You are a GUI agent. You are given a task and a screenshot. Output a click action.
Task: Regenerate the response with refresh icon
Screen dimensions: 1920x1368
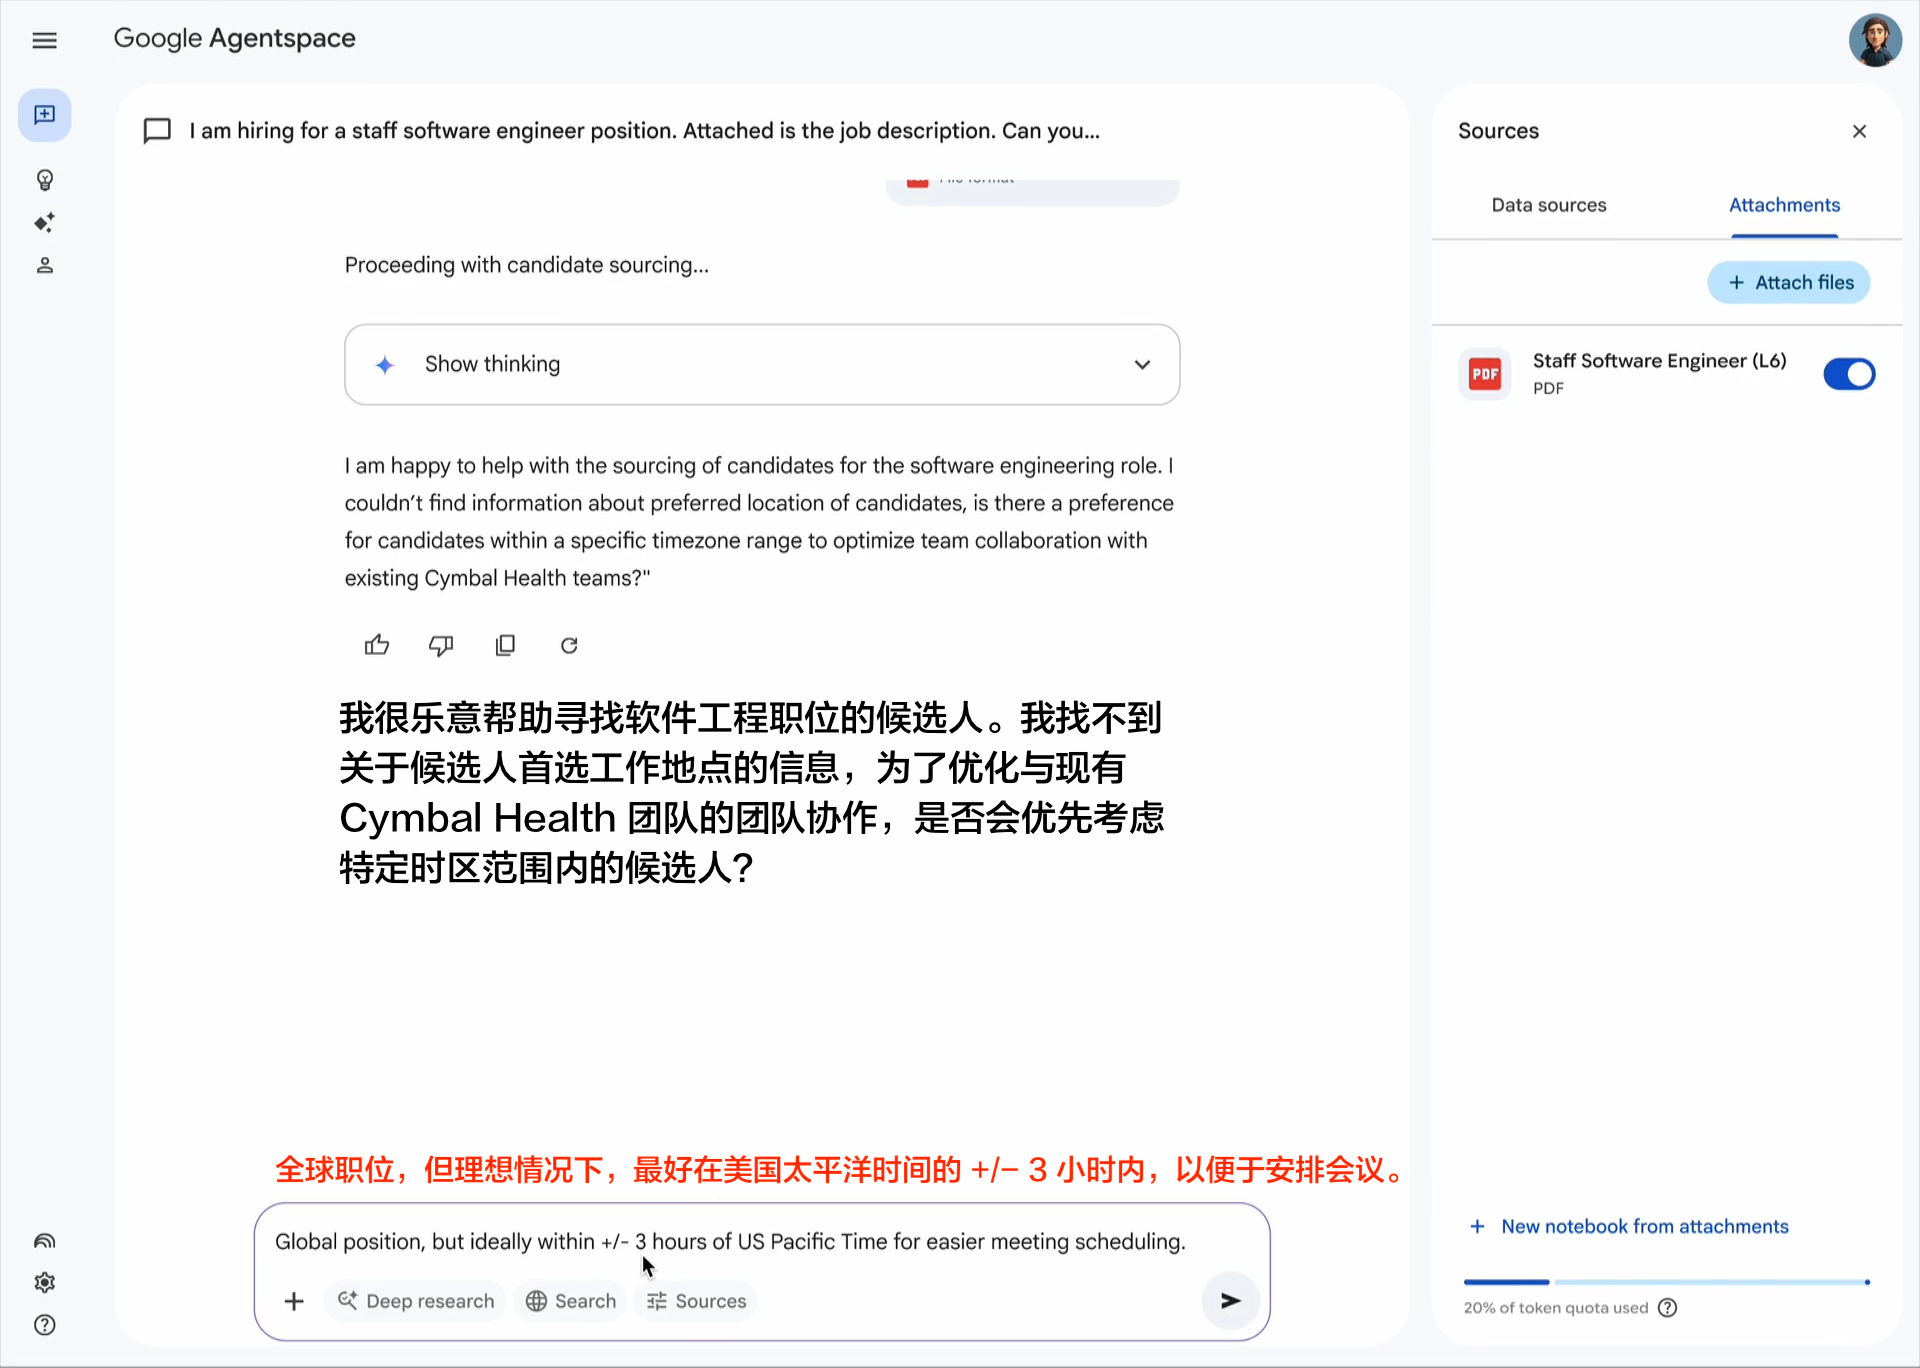click(x=569, y=645)
